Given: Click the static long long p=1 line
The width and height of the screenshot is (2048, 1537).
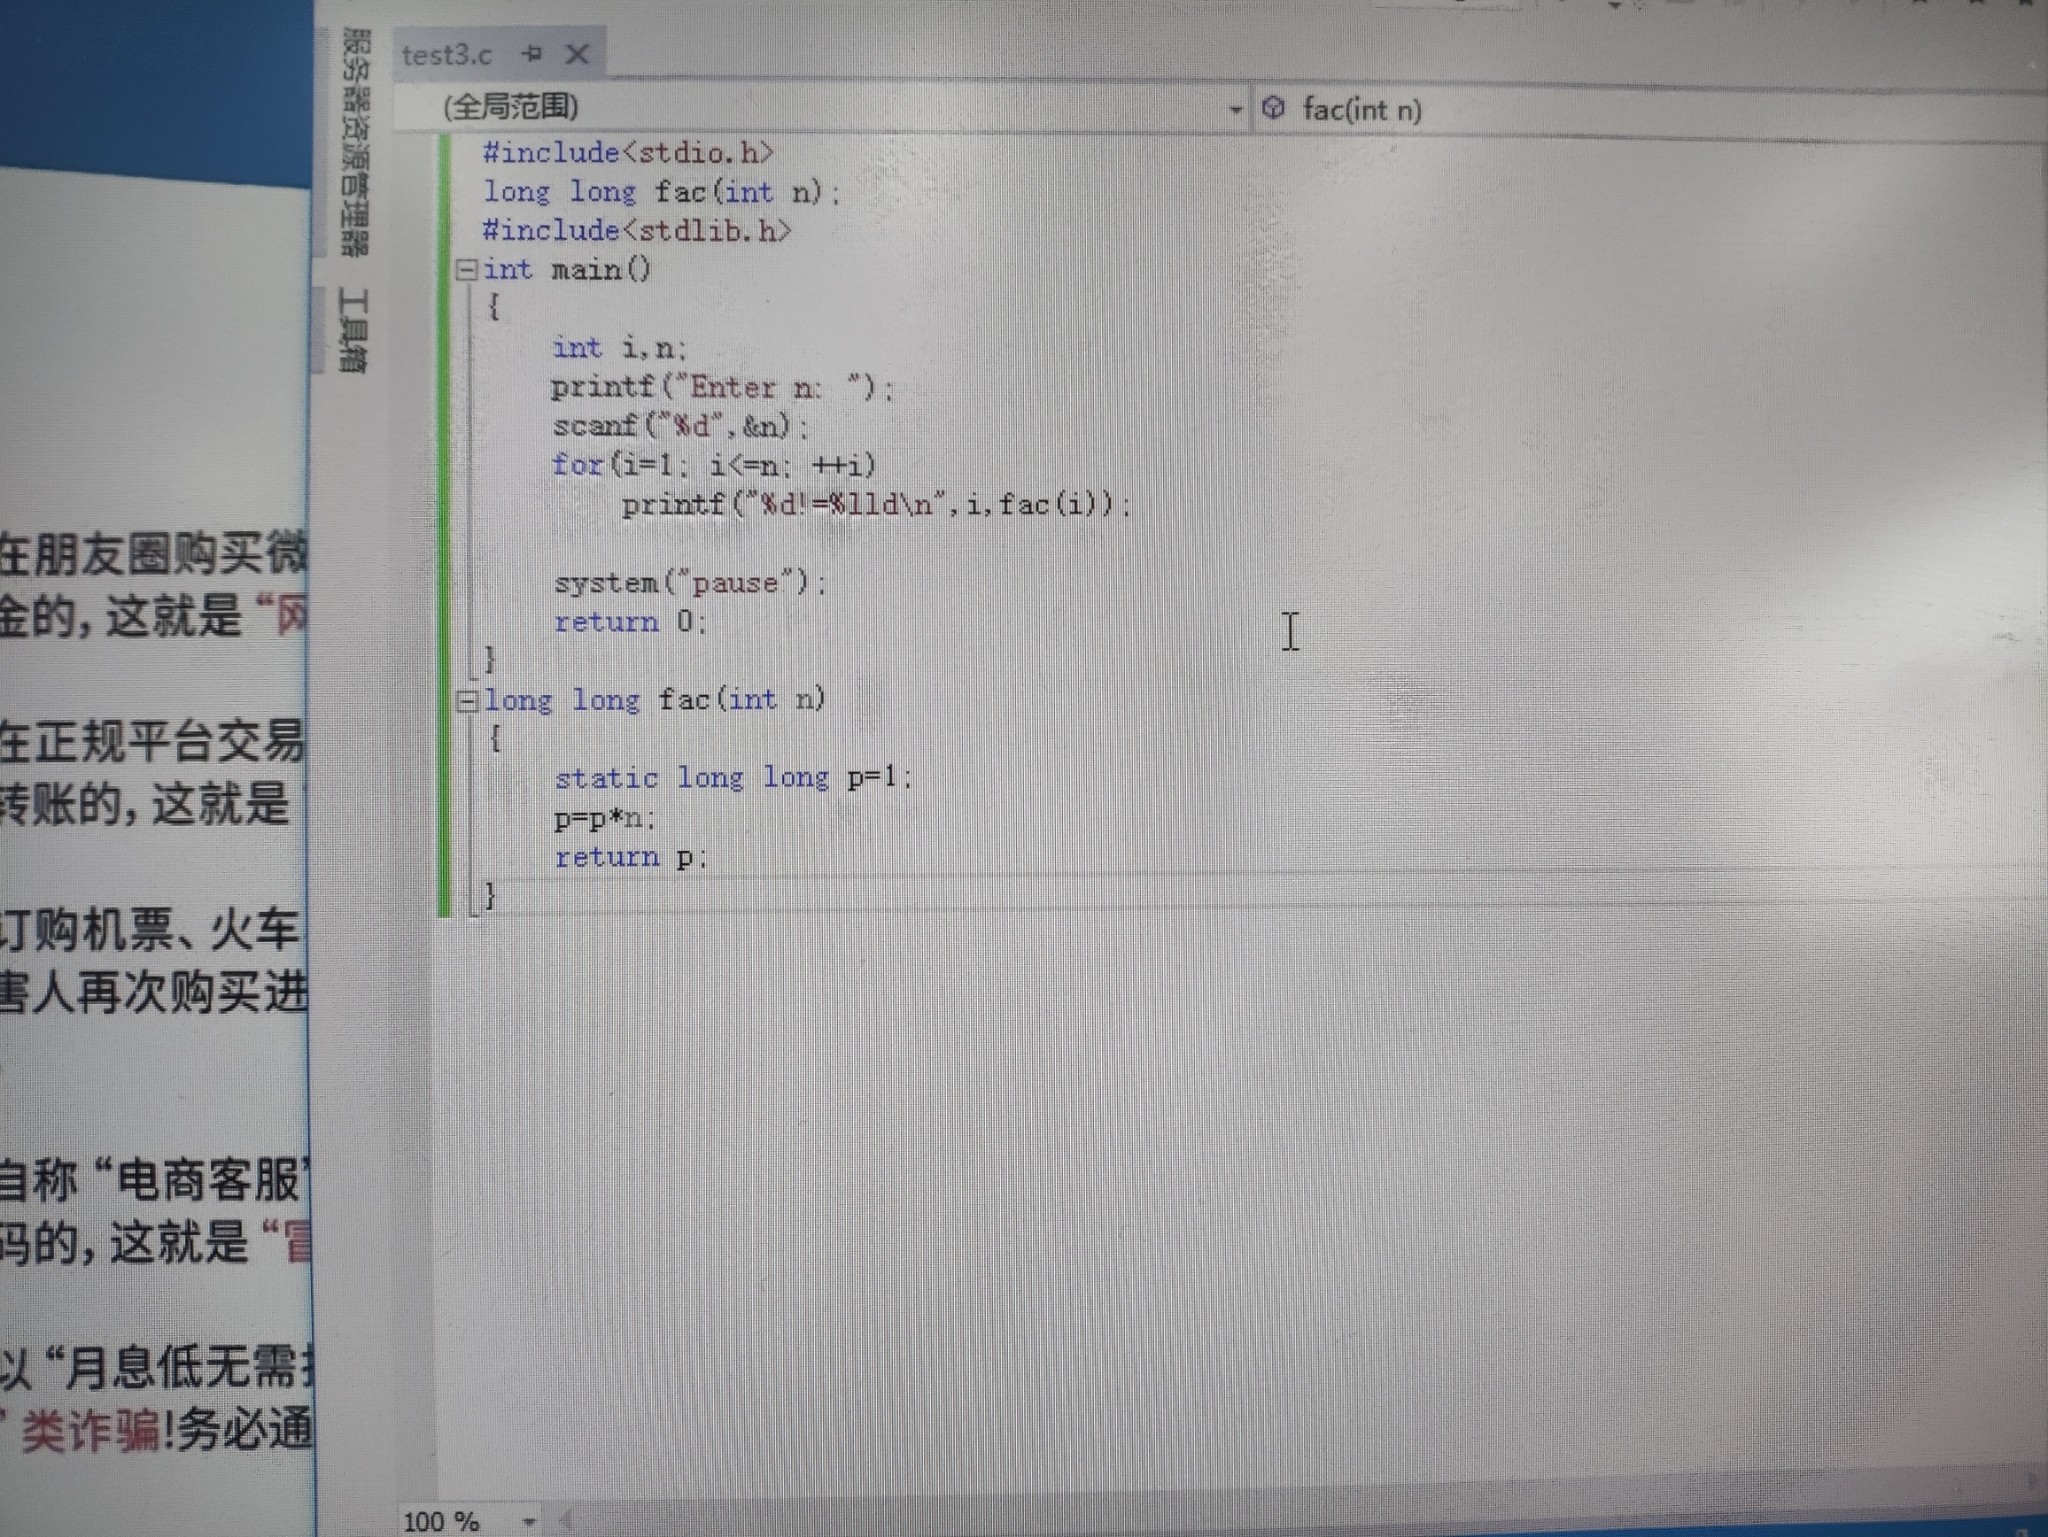Looking at the screenshot, I should 732,778.
